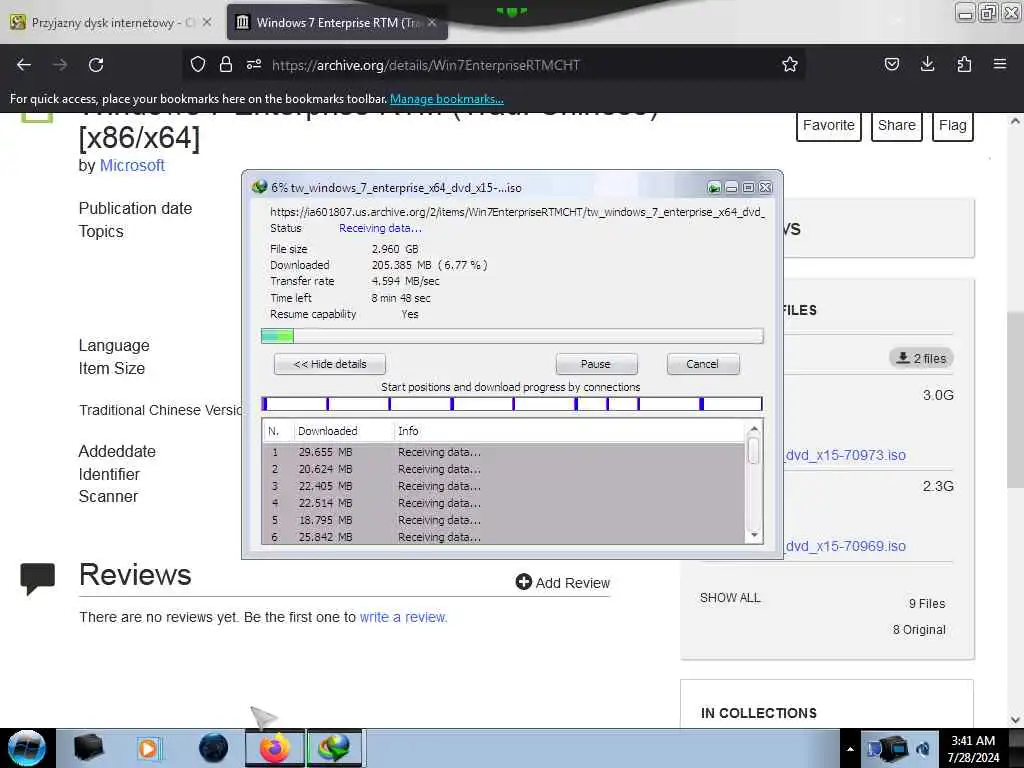
Task: Click Internet Download Manager taskbar icon
Action: [x=334, y=748]
